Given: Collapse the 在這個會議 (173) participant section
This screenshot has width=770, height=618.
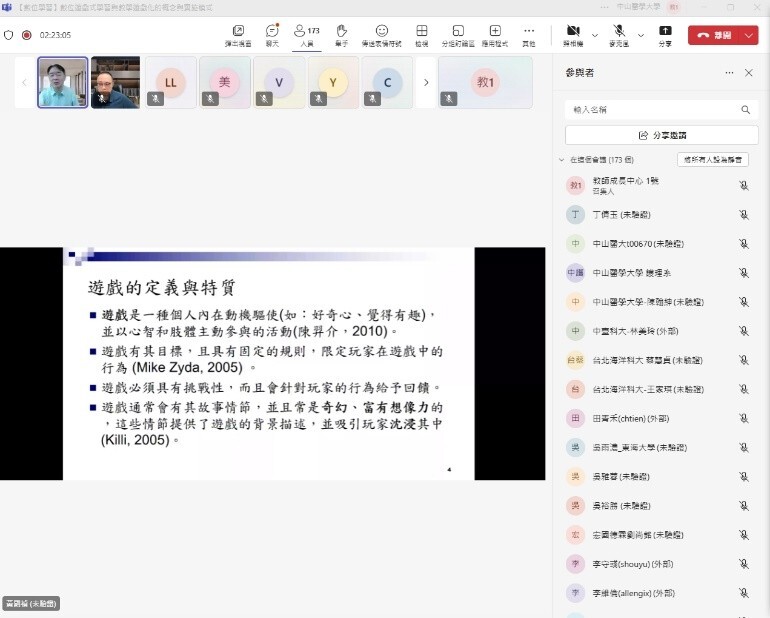Looking at the screenshot, I should pos(561,160).
